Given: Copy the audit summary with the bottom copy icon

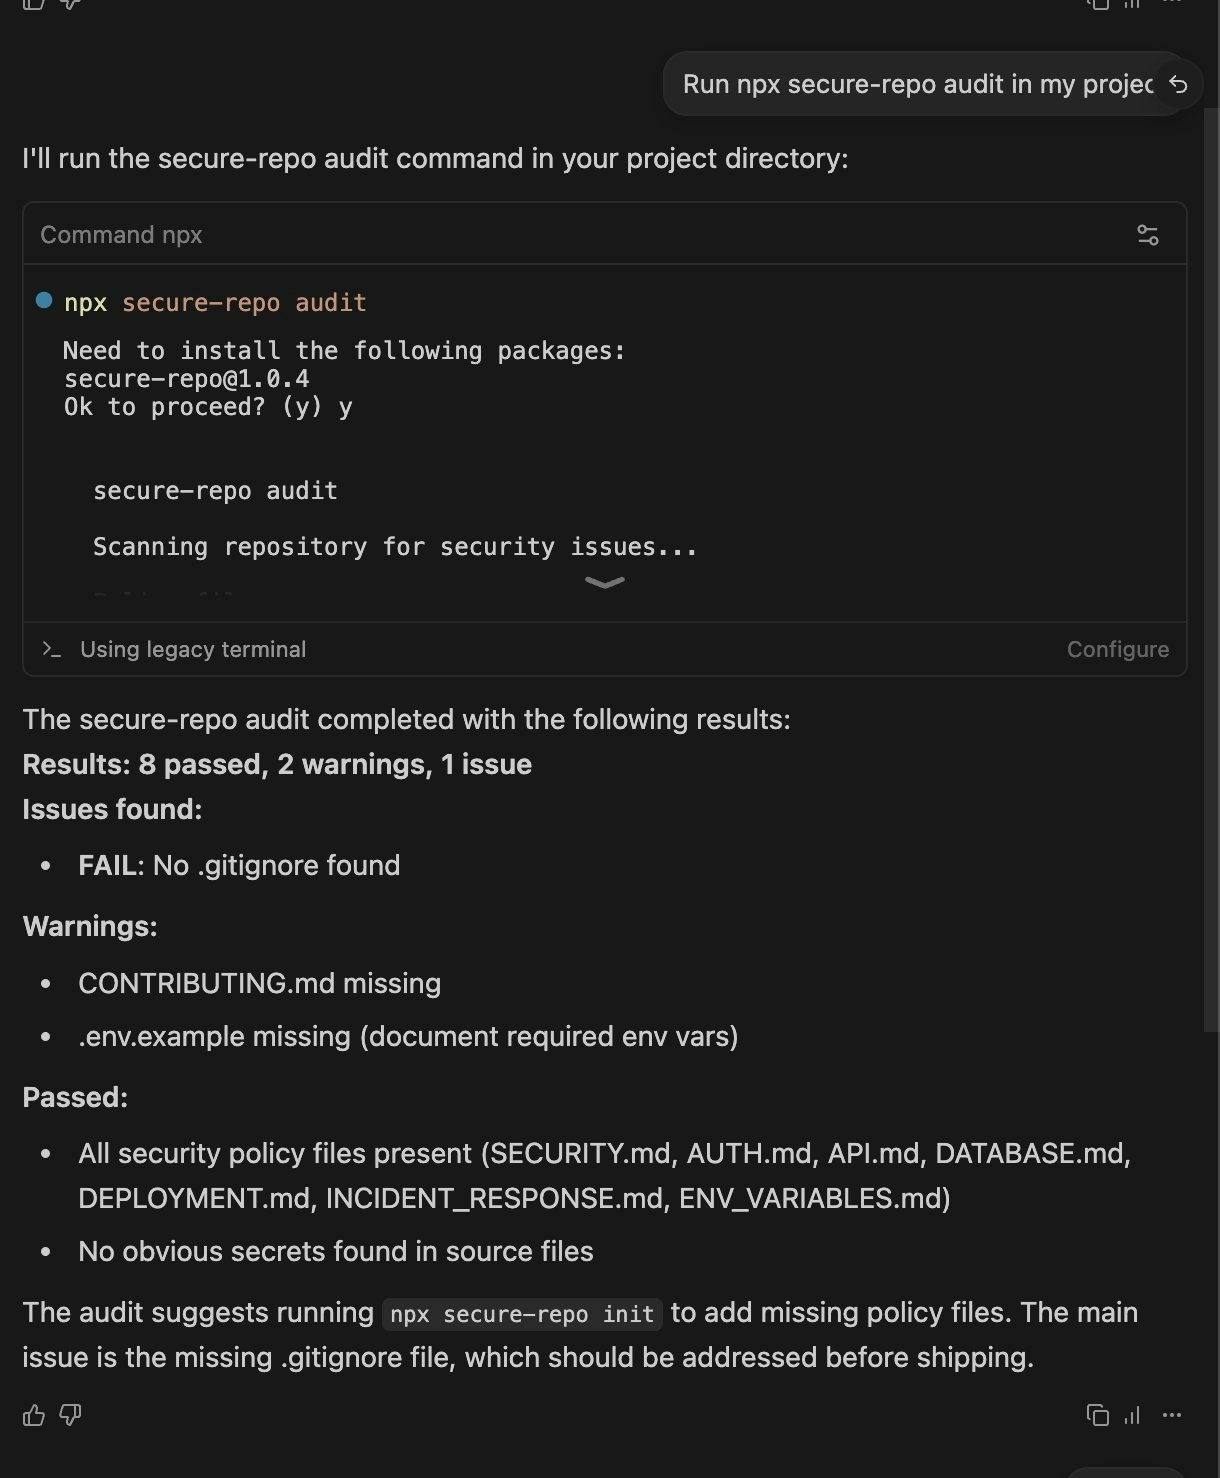Looking at the screenshot, I should point(1097,1416).
